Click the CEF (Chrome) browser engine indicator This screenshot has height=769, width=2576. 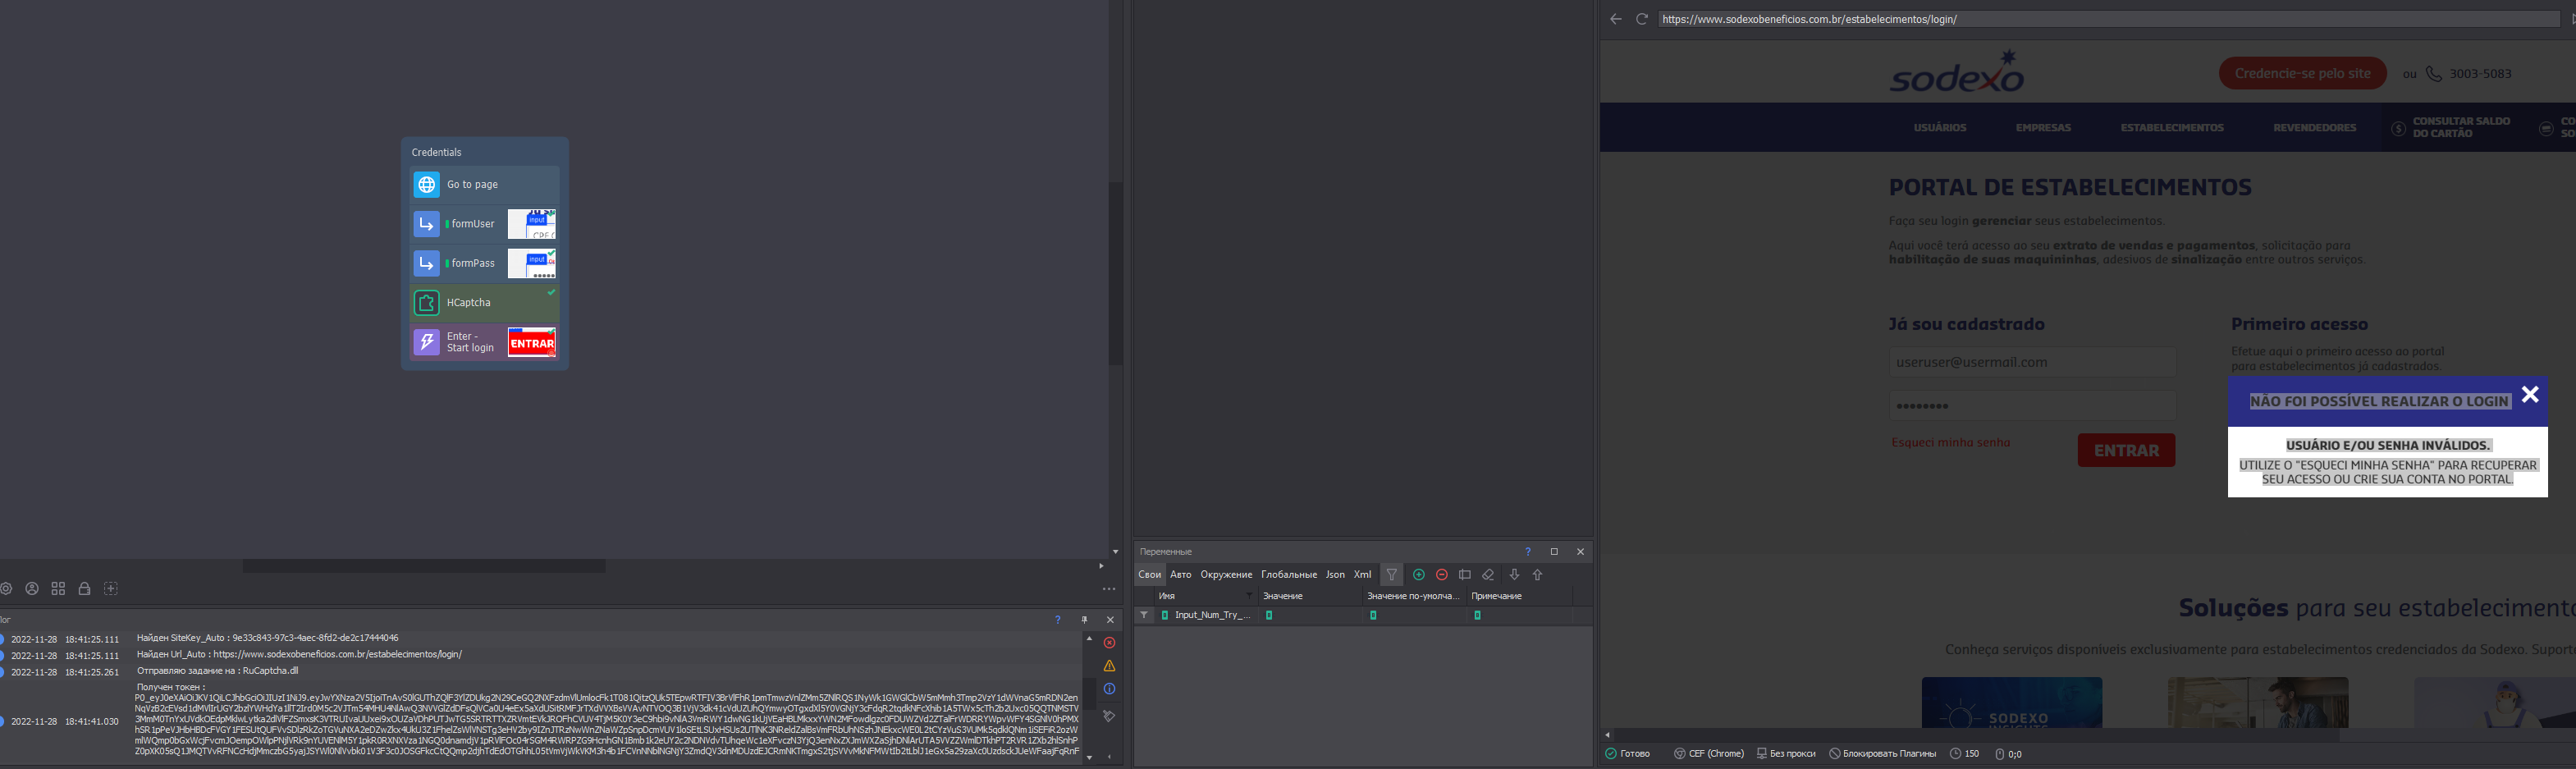1709,754
